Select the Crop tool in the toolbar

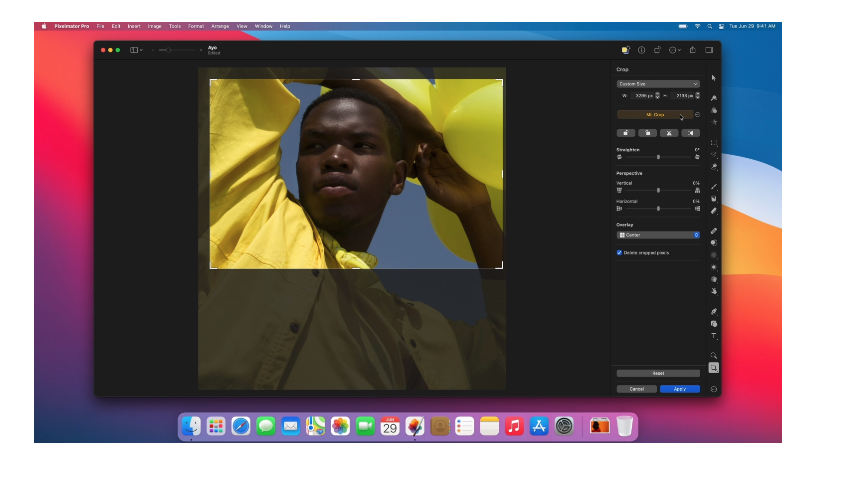tap(714, 368)
